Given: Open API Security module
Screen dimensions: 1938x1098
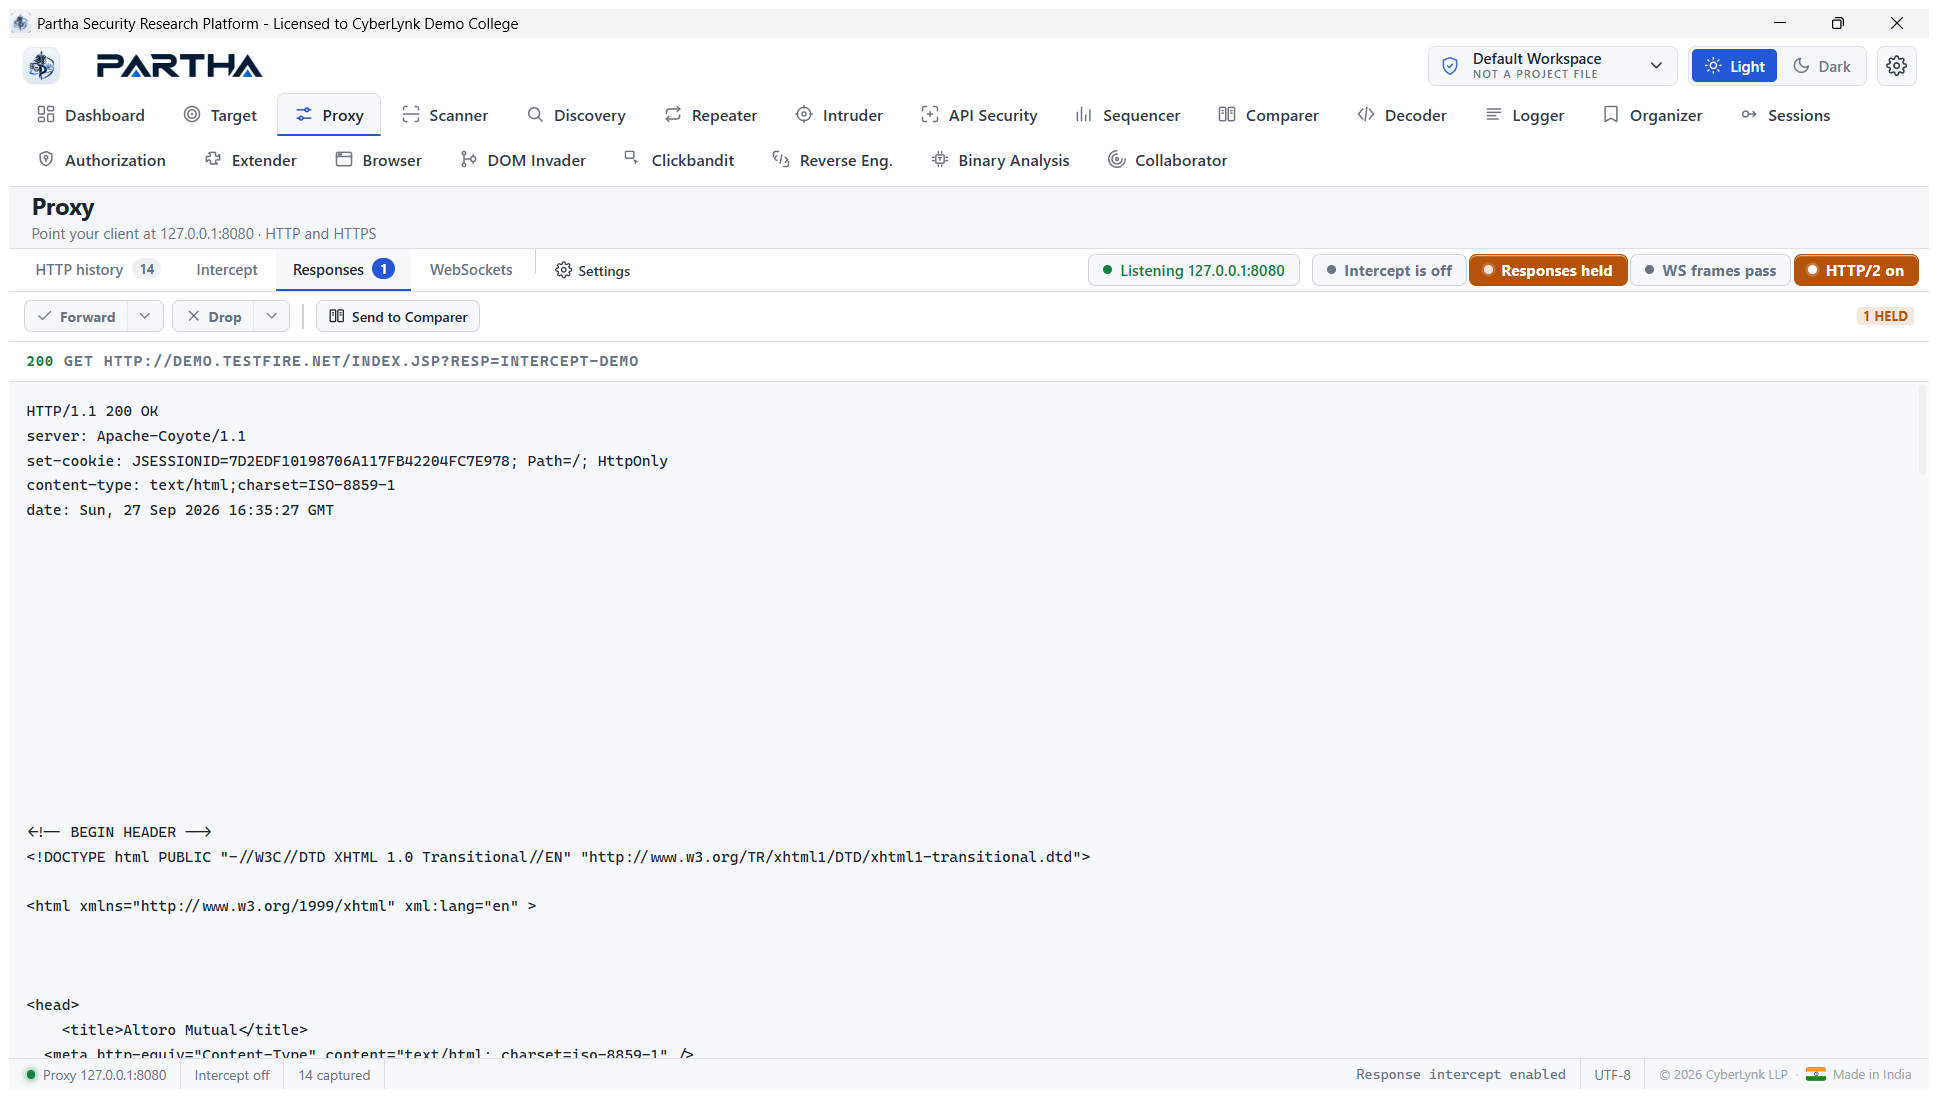Looking at the screenshot, I should tap(979, 115).
